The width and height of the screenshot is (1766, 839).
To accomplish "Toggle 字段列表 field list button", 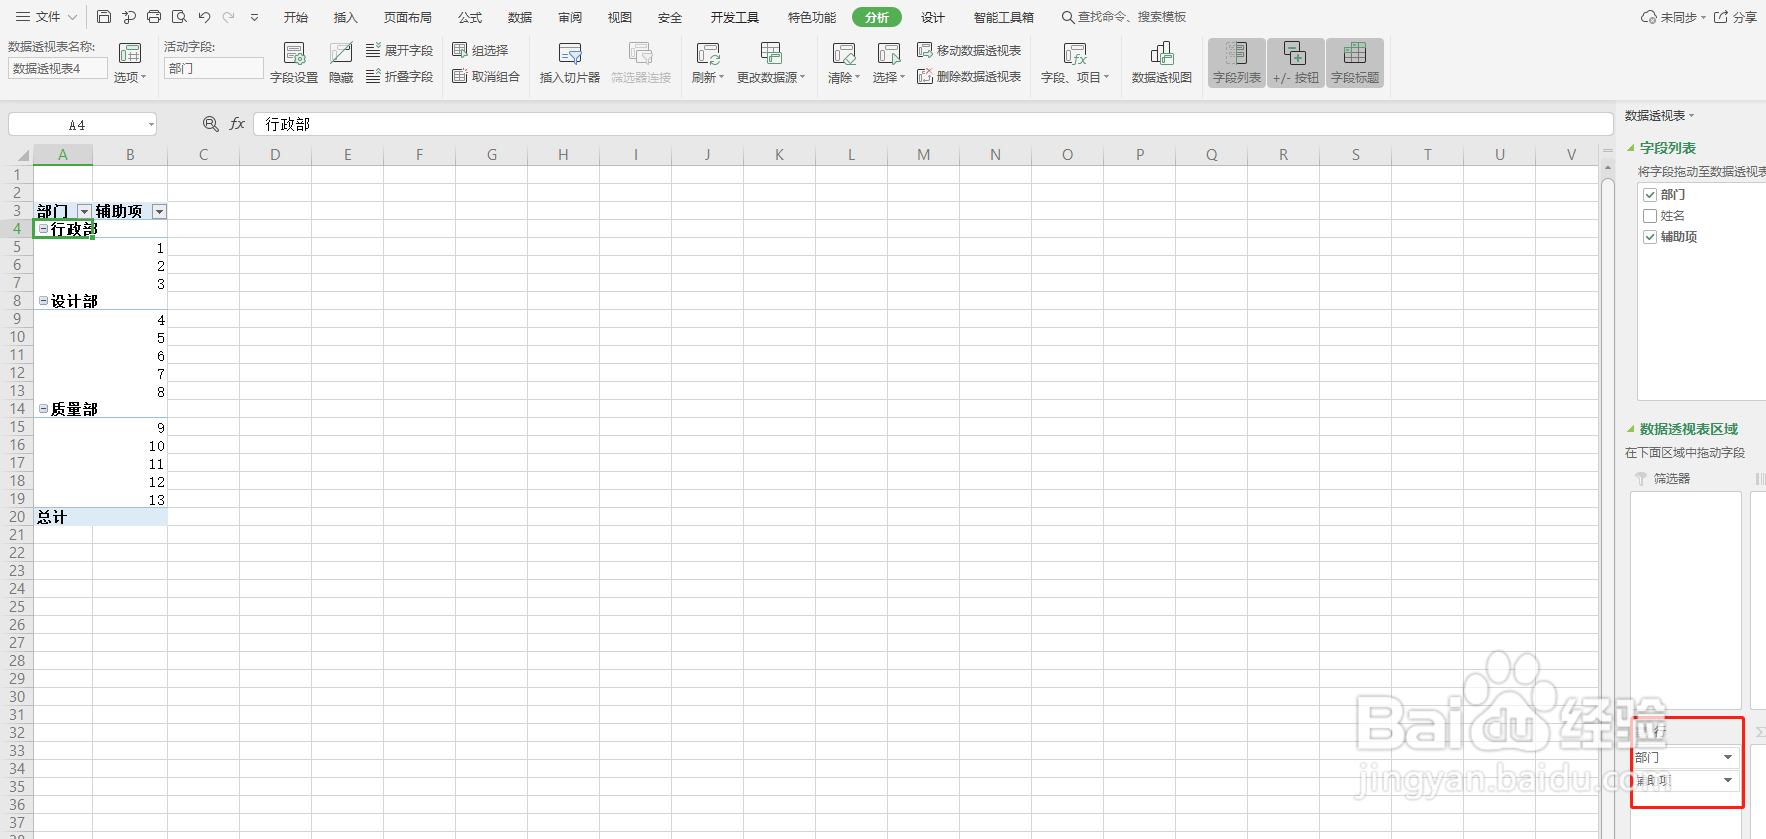I will 1237,62.
